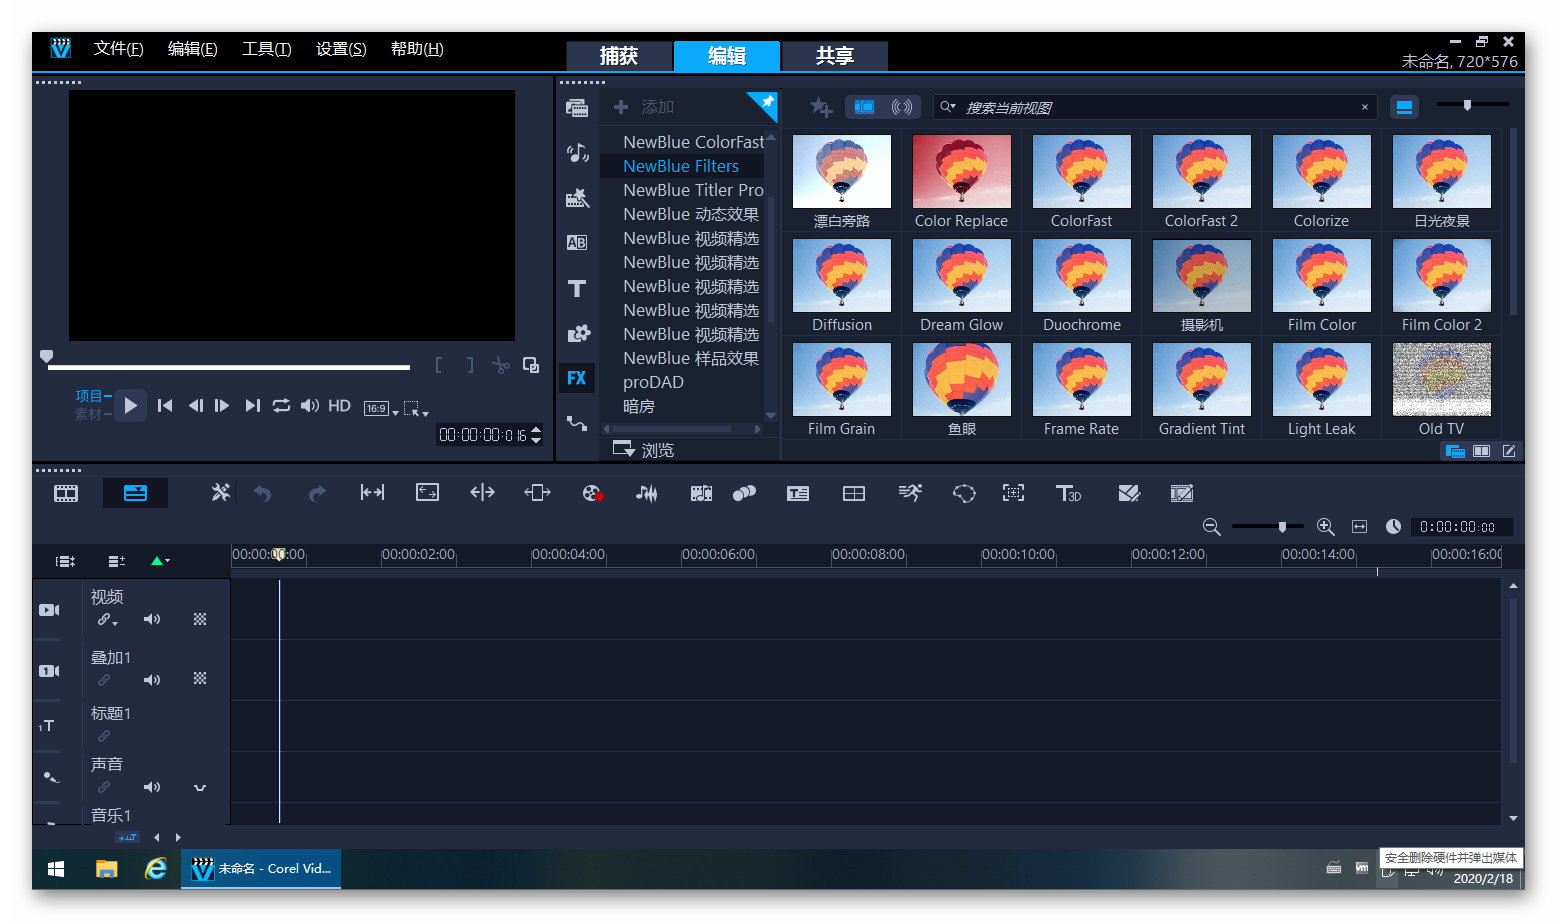
Task: Click fit project in timeline window icon
Action: tap(1359, 527)
